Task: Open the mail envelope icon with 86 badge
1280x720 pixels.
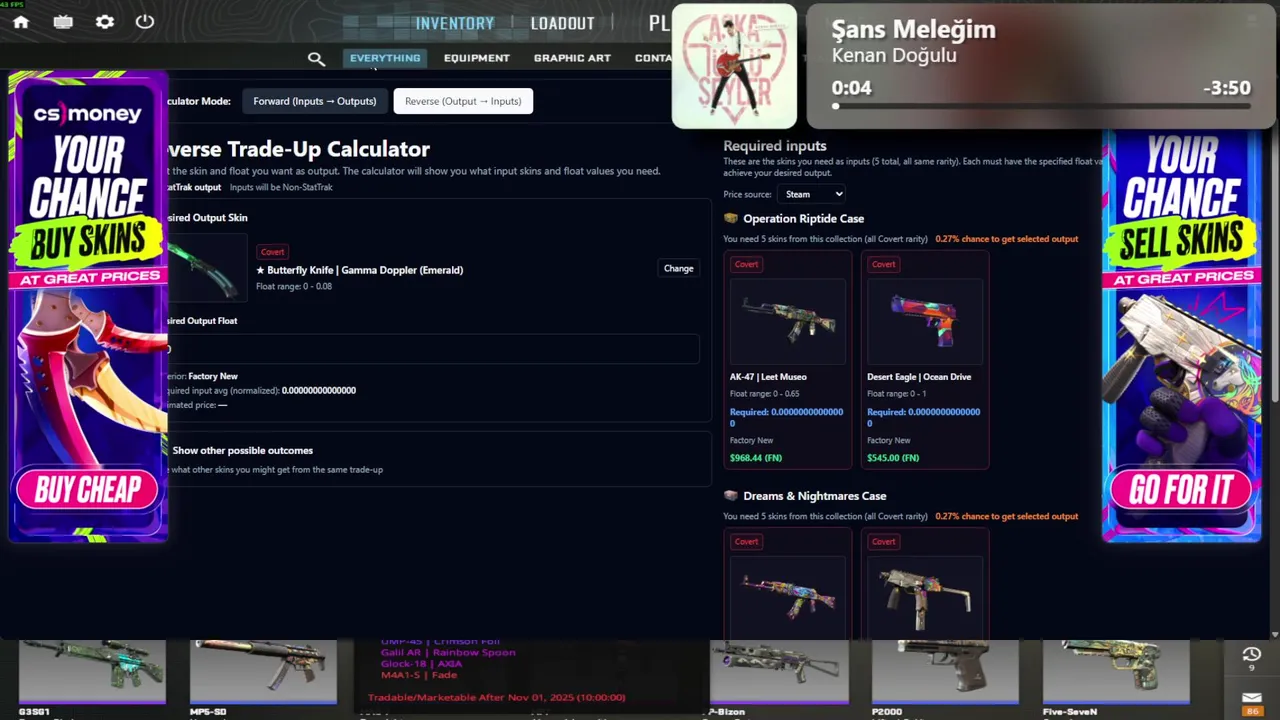Action: click(1251, 699)
